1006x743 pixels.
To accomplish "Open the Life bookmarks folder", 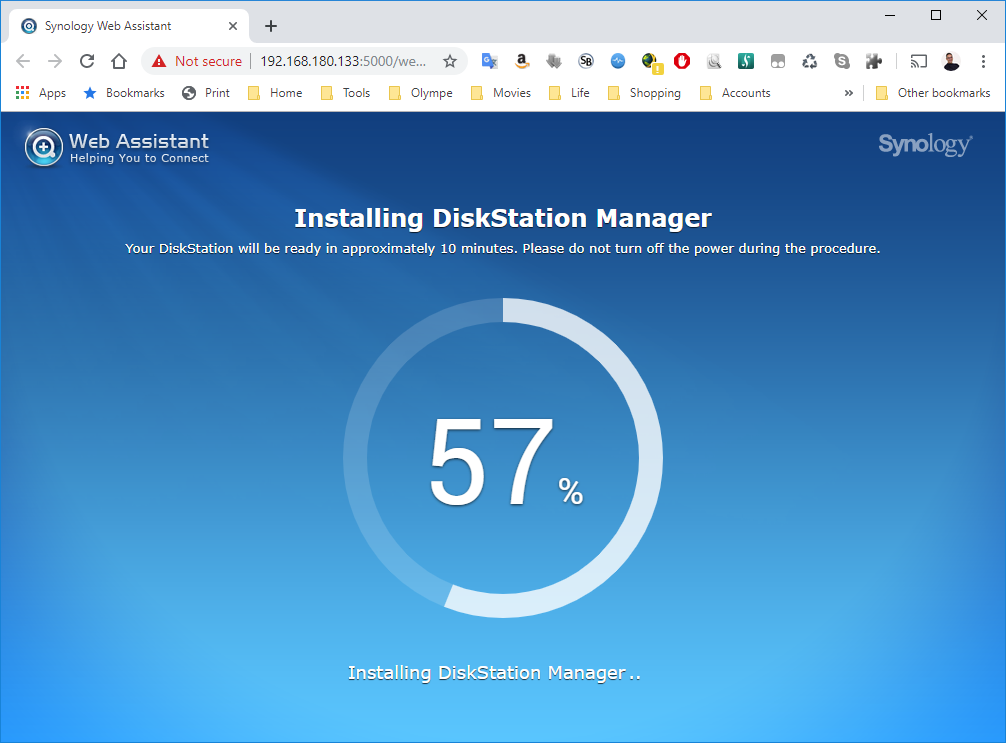I will tap(569, 93).
